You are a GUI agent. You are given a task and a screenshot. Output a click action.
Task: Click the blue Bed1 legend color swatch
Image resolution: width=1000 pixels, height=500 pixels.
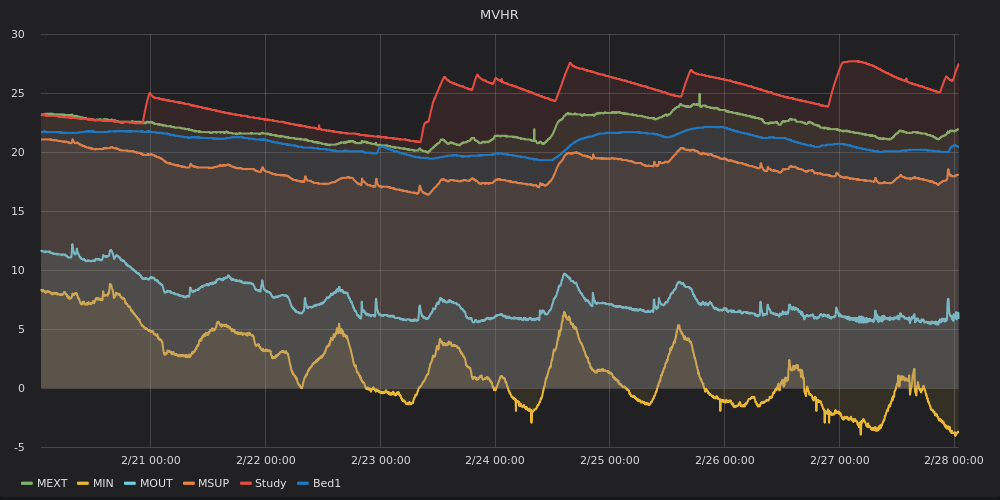[x=304, y=484]
